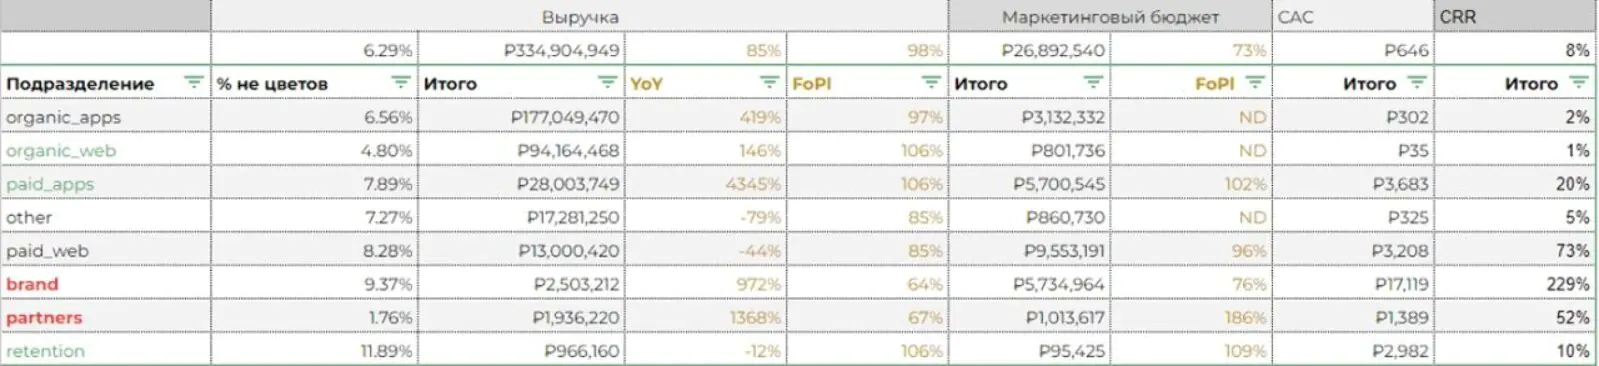The height and width of the screenshot is (366, 1599).
Task: Click filter icon on marketing budget Итого
Action: tap(1093, 83)
